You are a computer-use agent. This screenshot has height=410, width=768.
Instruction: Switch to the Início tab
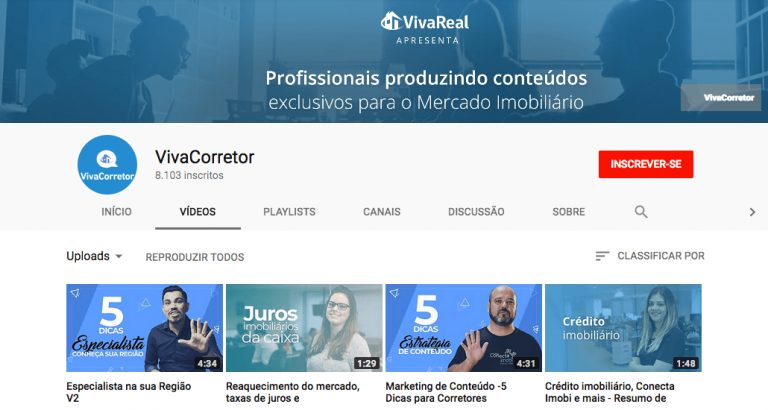pyautogui.click(x=117, y=212)
